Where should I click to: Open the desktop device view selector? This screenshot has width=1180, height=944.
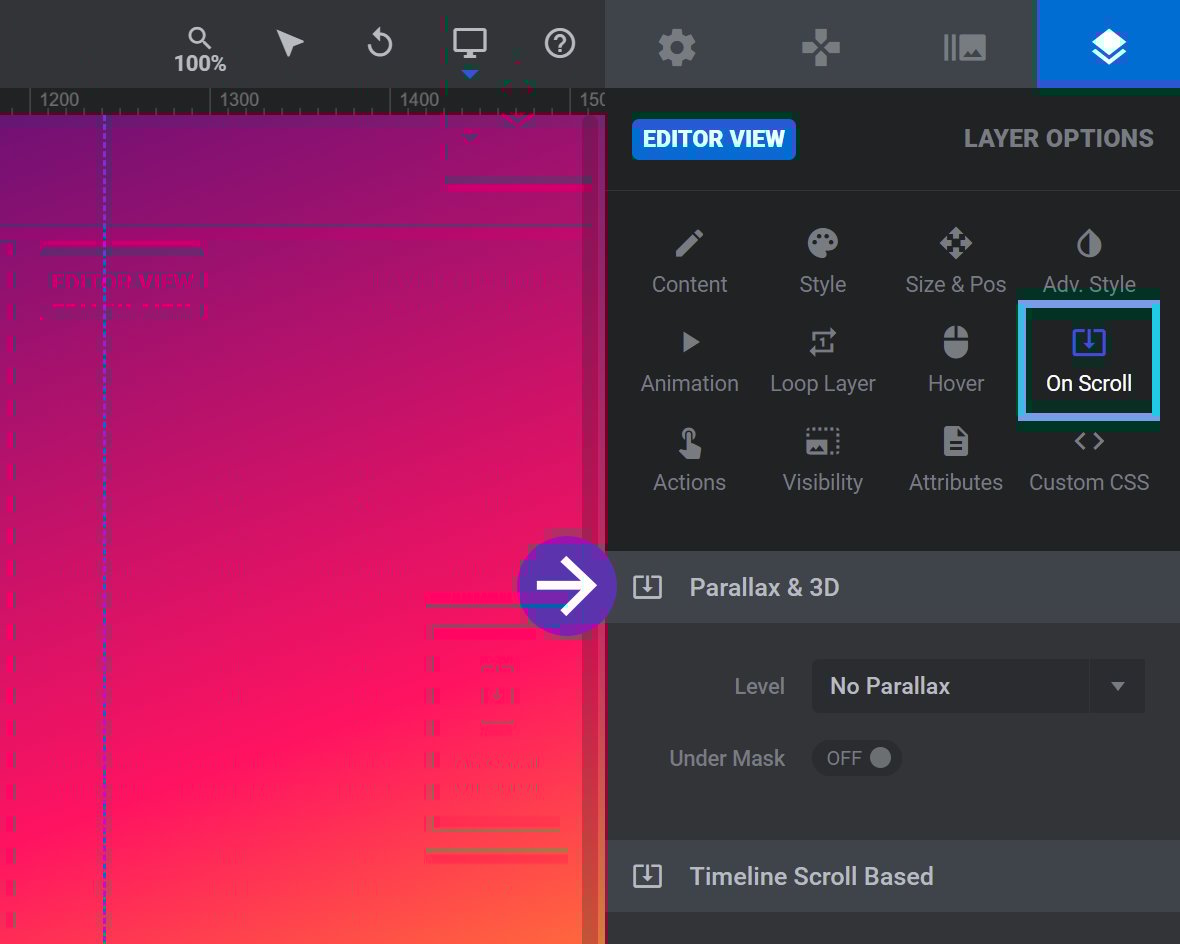(x=470, y=43)
